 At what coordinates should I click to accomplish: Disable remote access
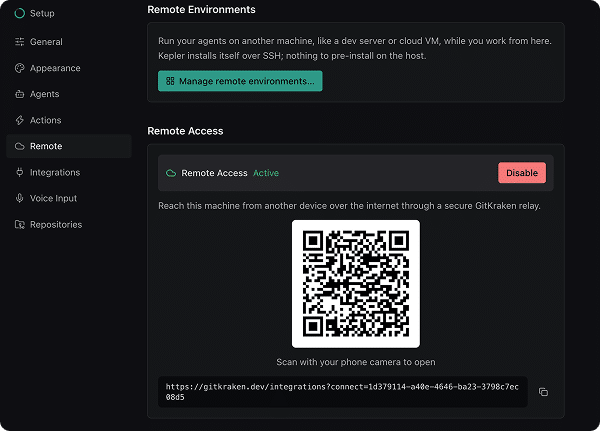[522, 173]
